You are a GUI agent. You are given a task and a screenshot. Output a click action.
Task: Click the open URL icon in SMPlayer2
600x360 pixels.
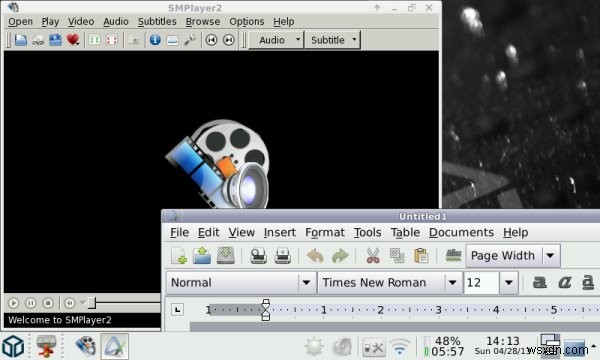tap(55, 40)
